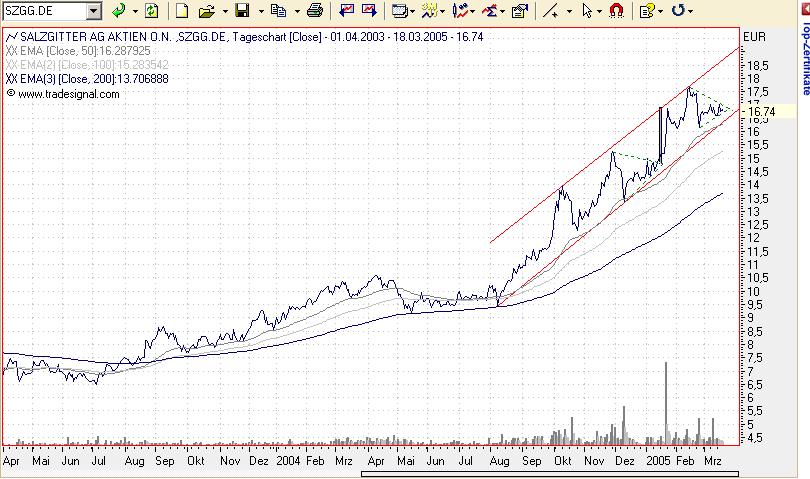Click the blue circular reset icon
This screenshot has height=479, width=810.
678,10
